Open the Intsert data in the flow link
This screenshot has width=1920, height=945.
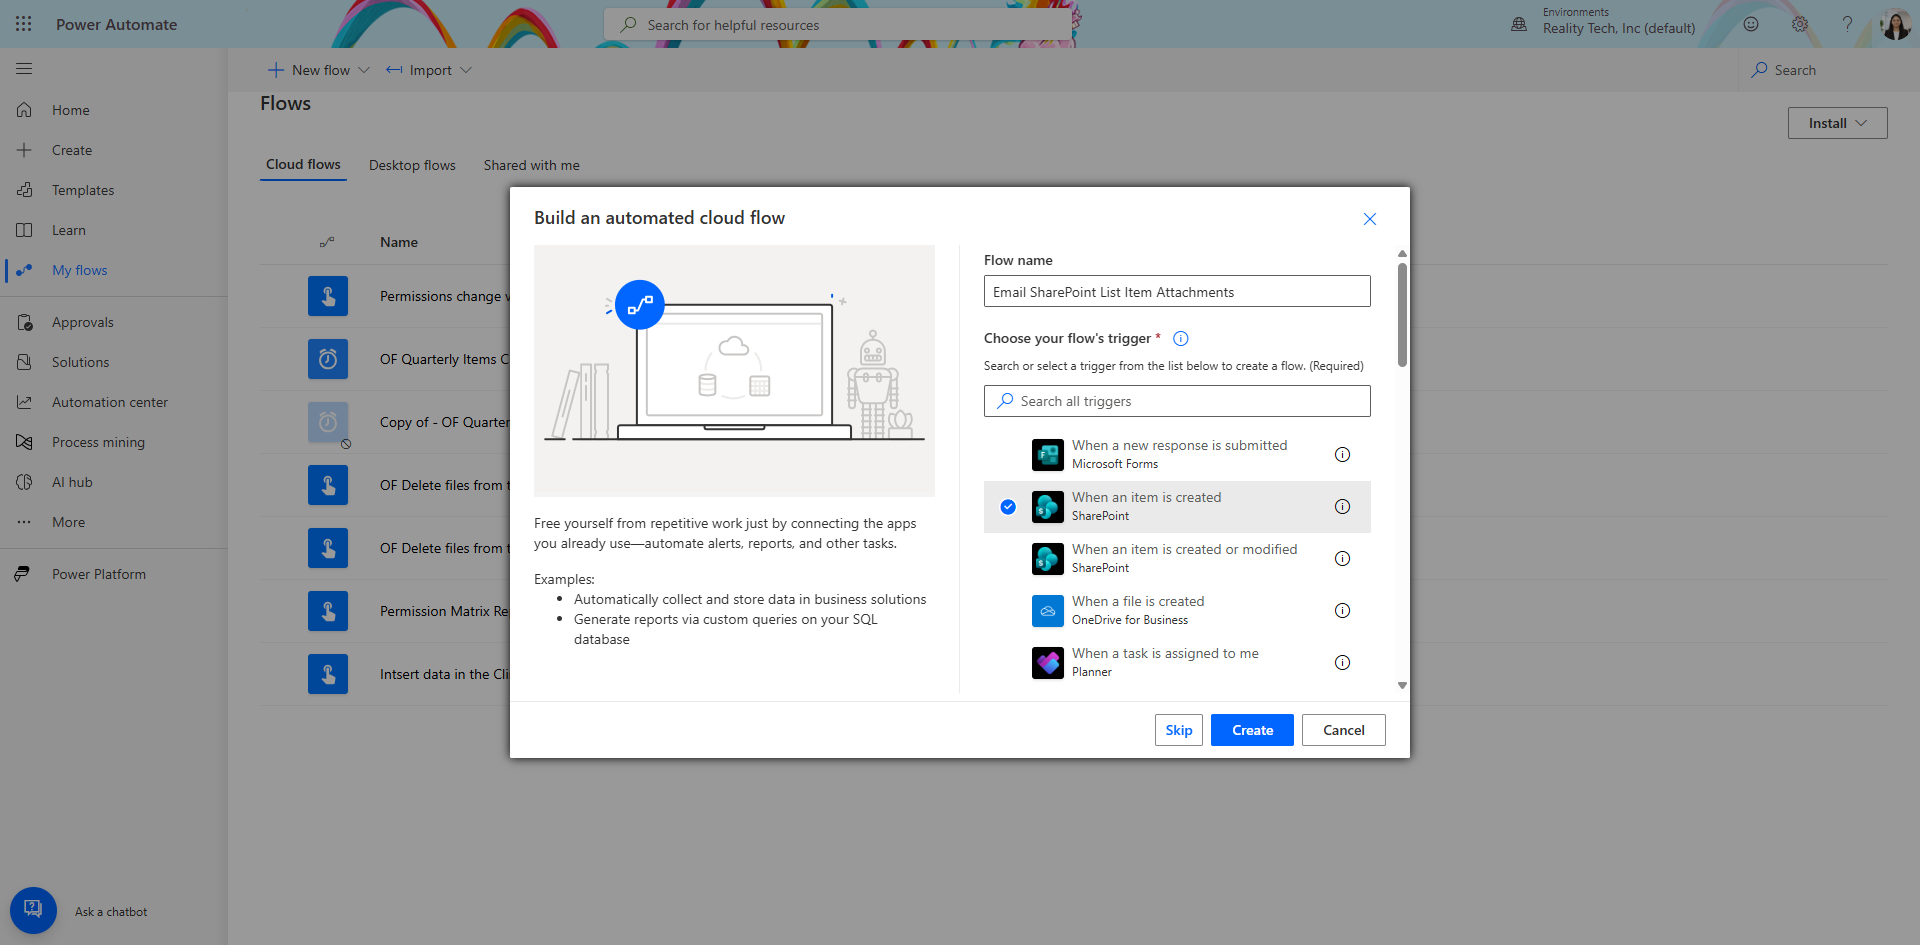tap(445, 674)
